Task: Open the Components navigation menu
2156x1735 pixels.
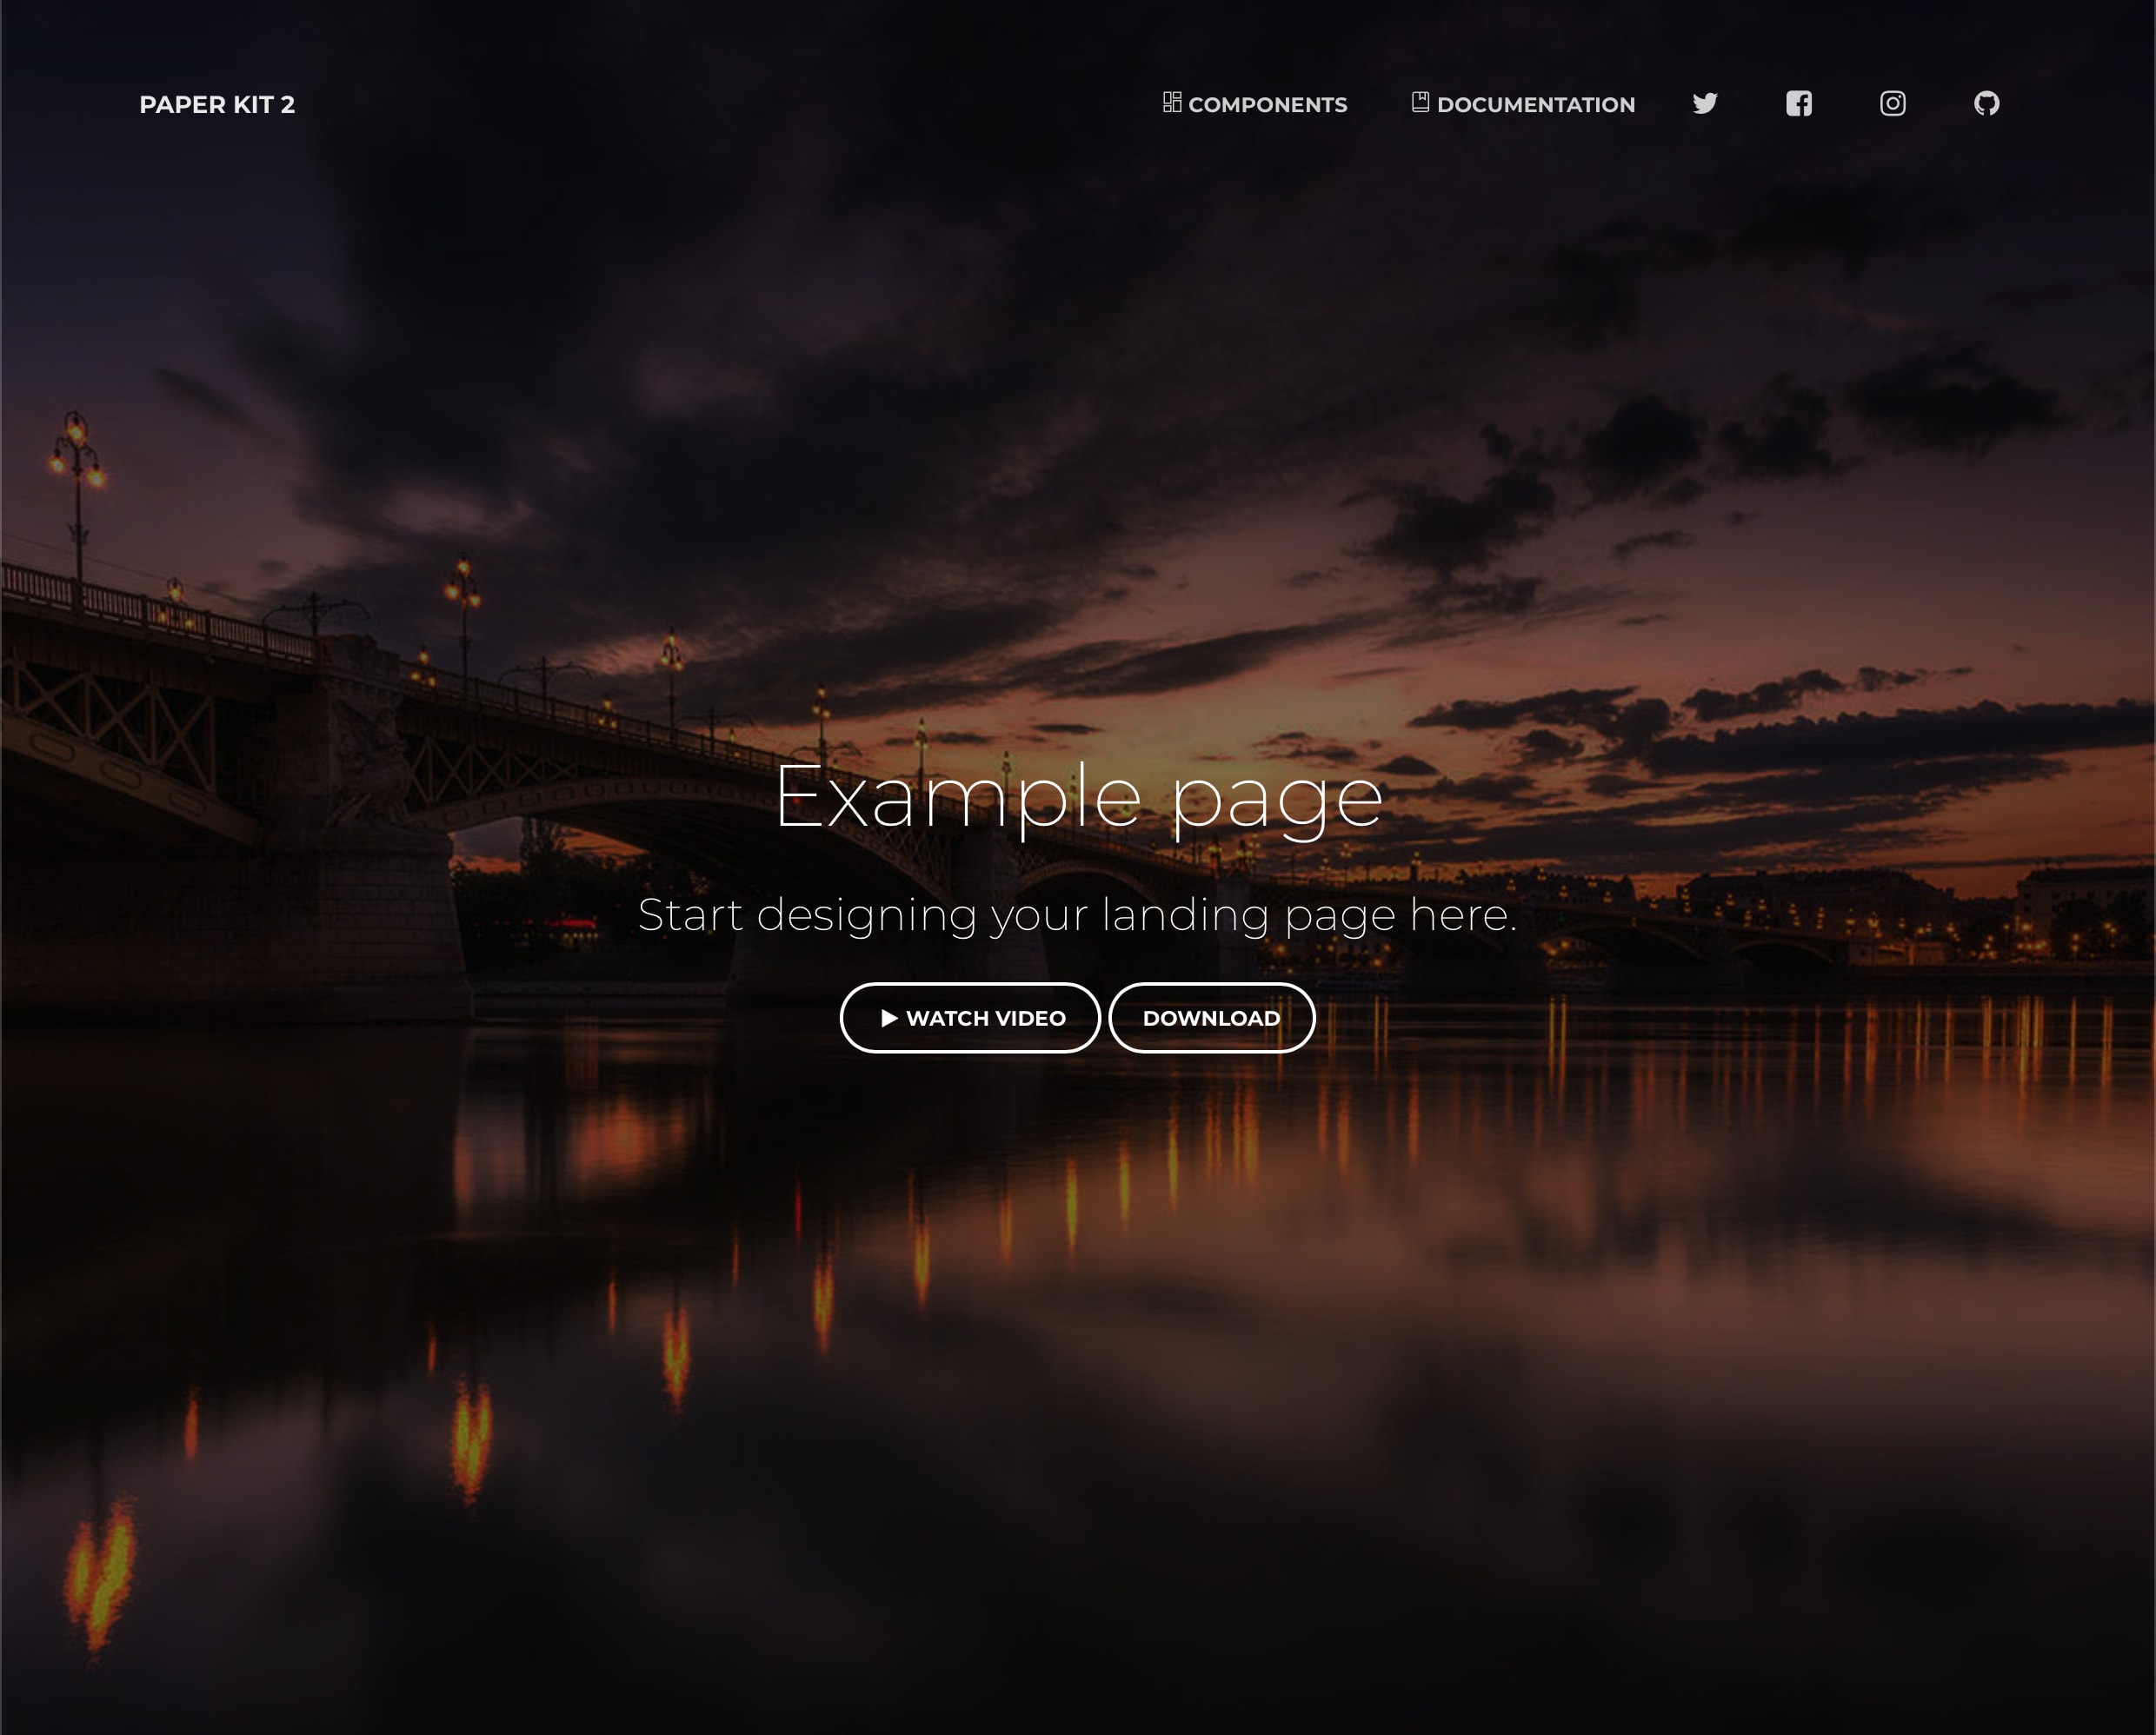Action: [1255, 104]
